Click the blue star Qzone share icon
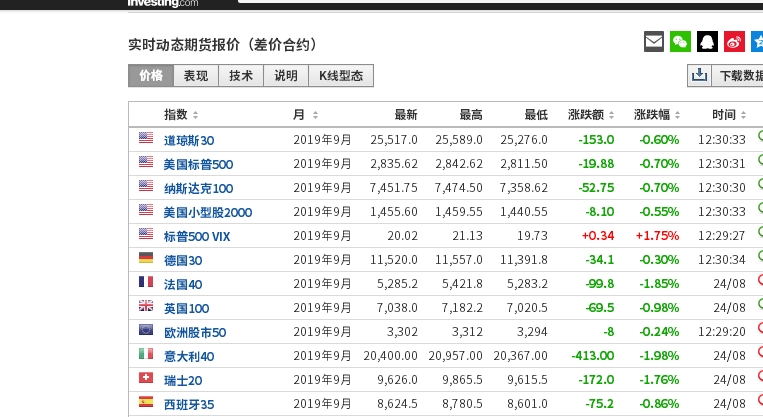 pyautogui.click(x=756, y=42)
